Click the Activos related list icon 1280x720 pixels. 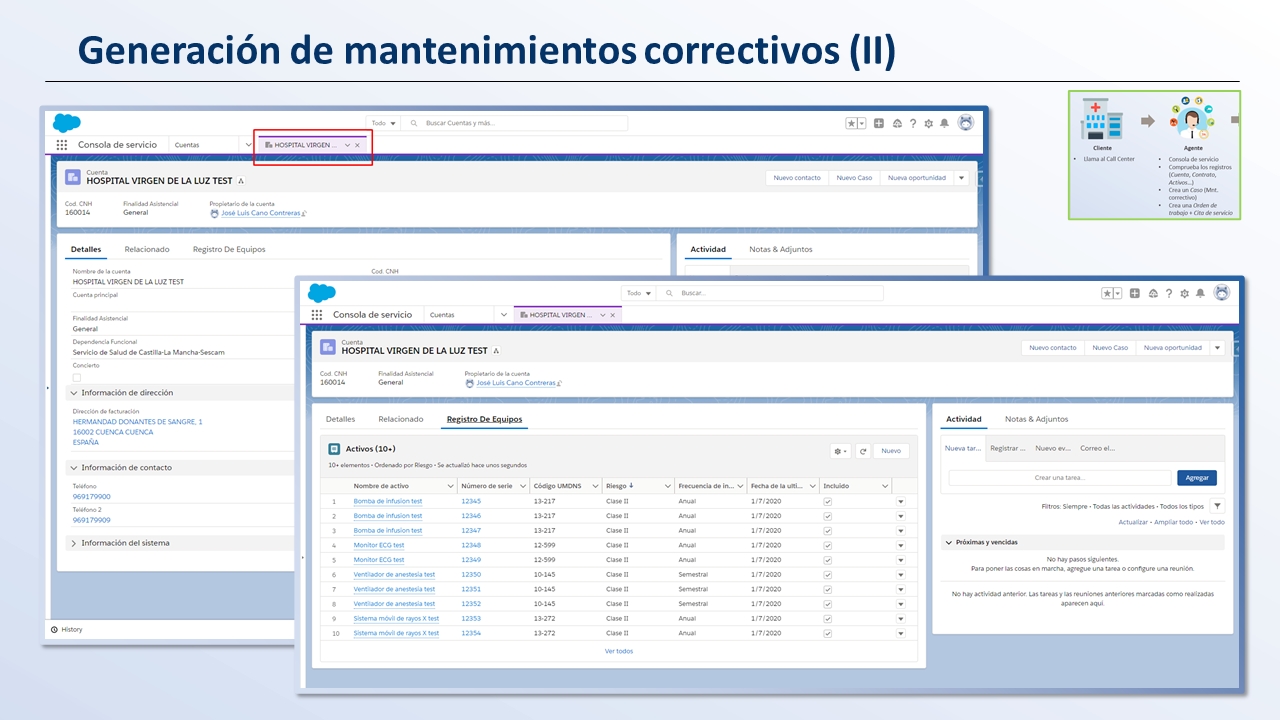(x=335, y=449)
